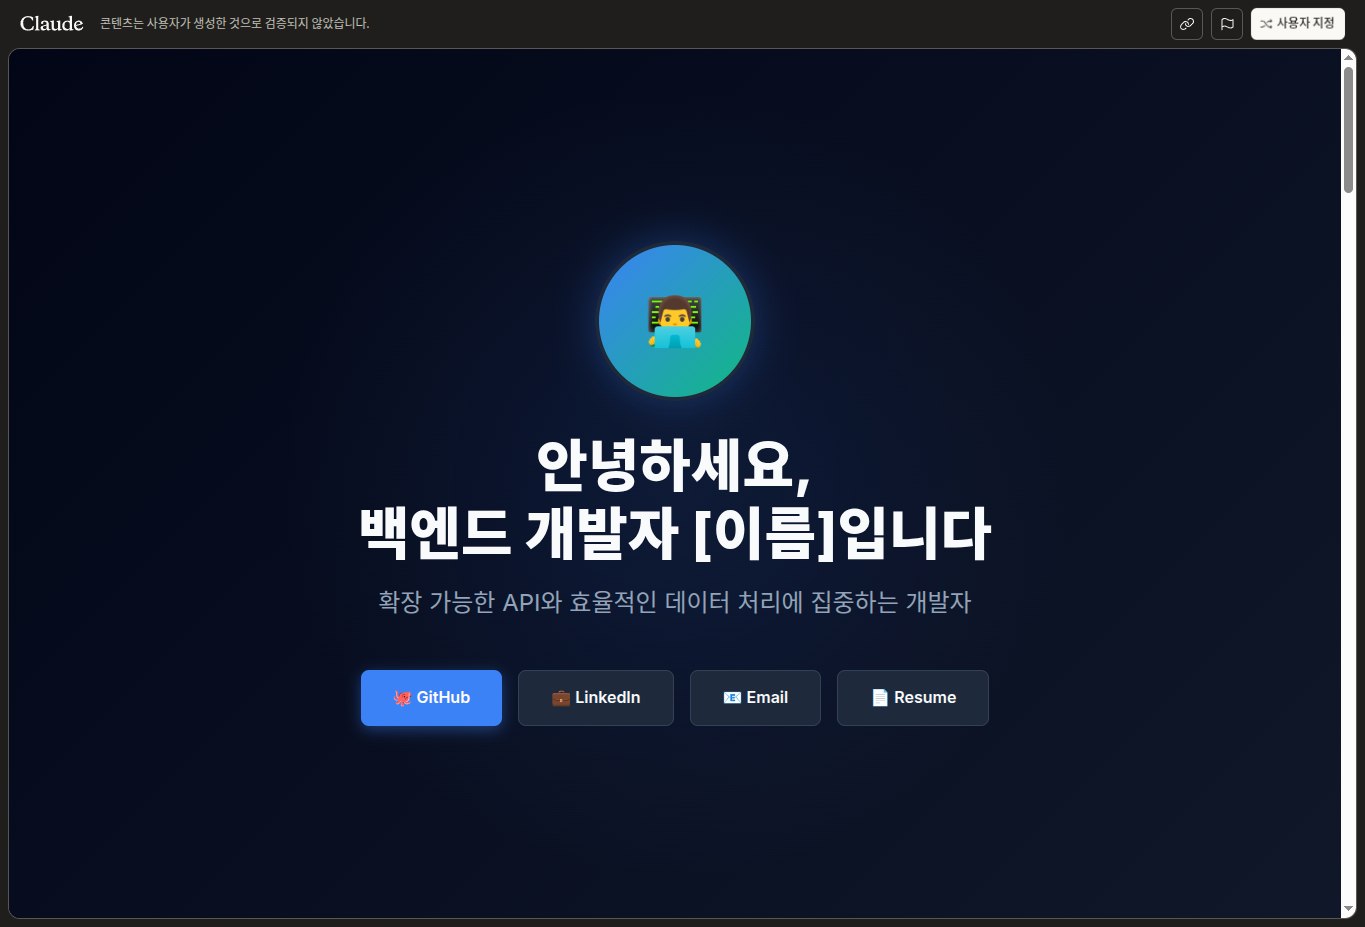This screenshot has height=927, width=1365.
Task: Click the Claude logo in the header
Action: click(x=51, y=23)
